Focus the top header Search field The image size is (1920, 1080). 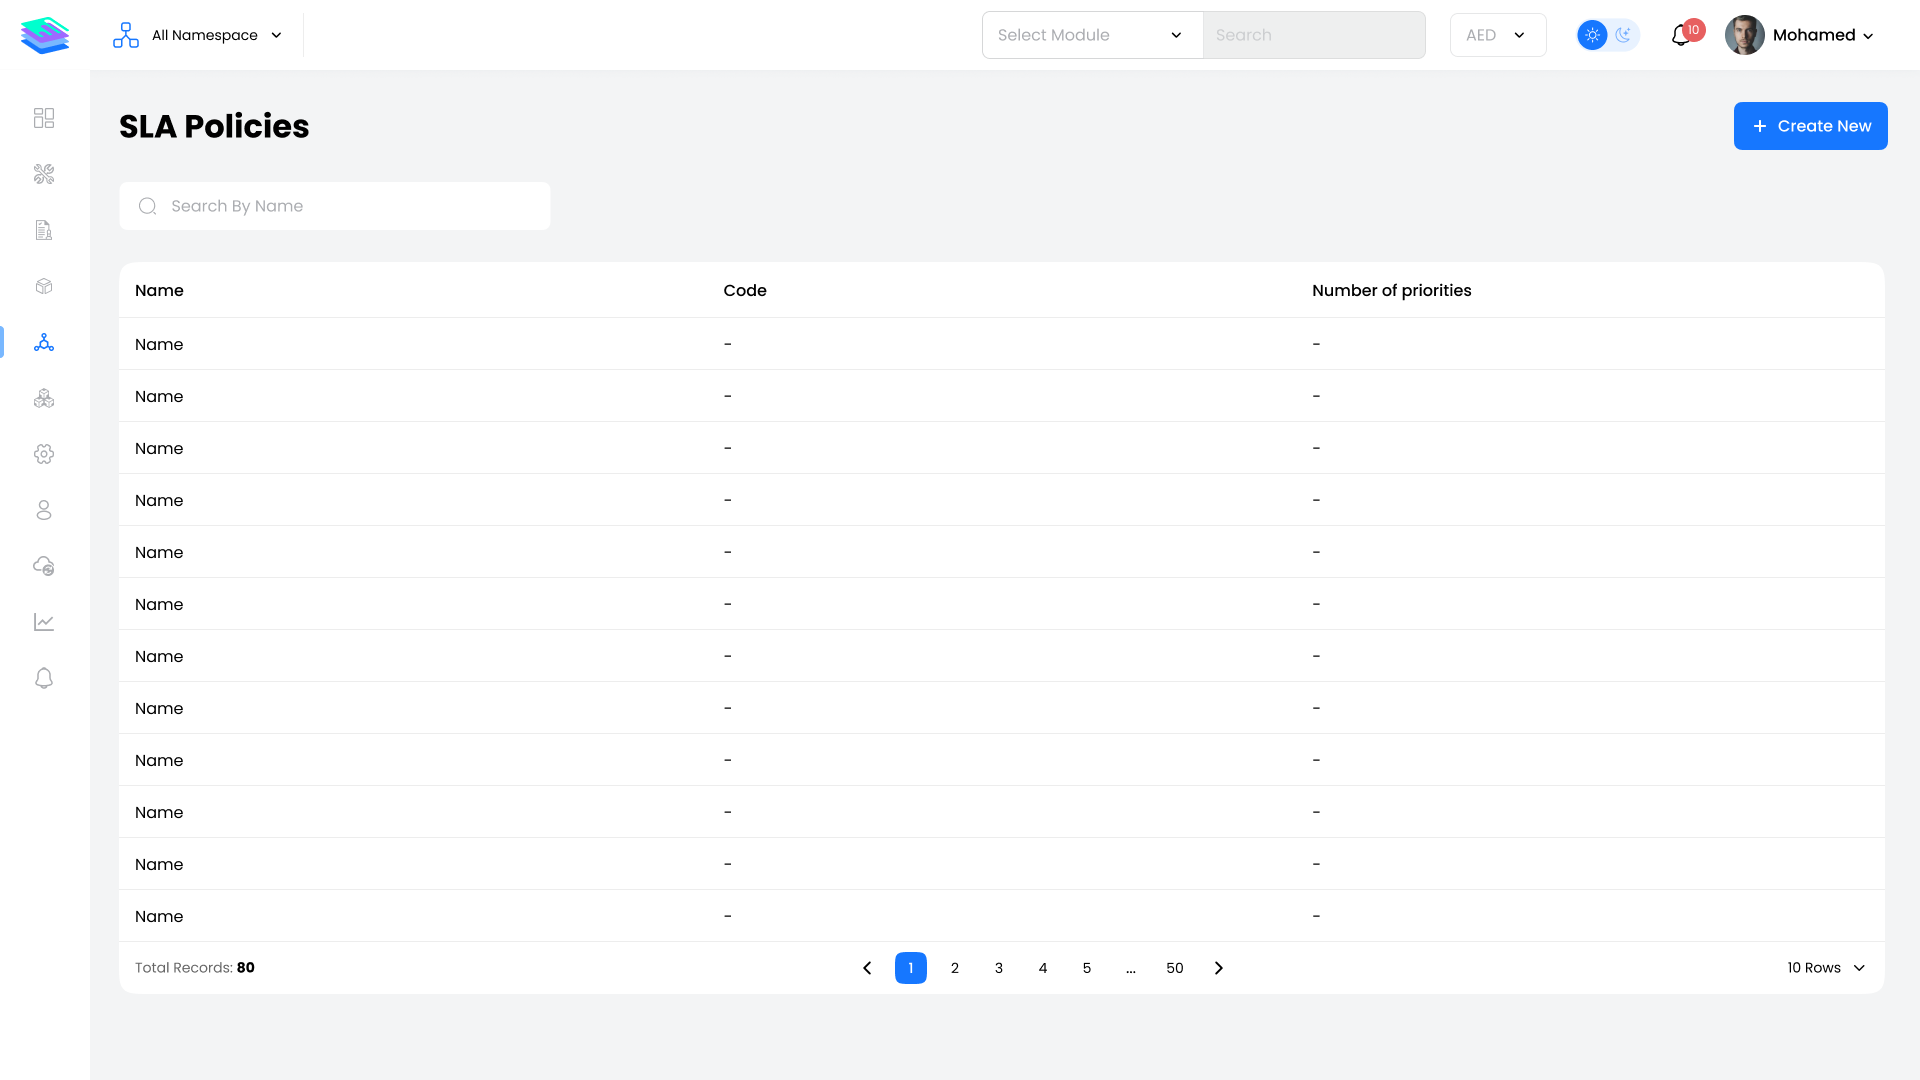[x=1314, y=35]
